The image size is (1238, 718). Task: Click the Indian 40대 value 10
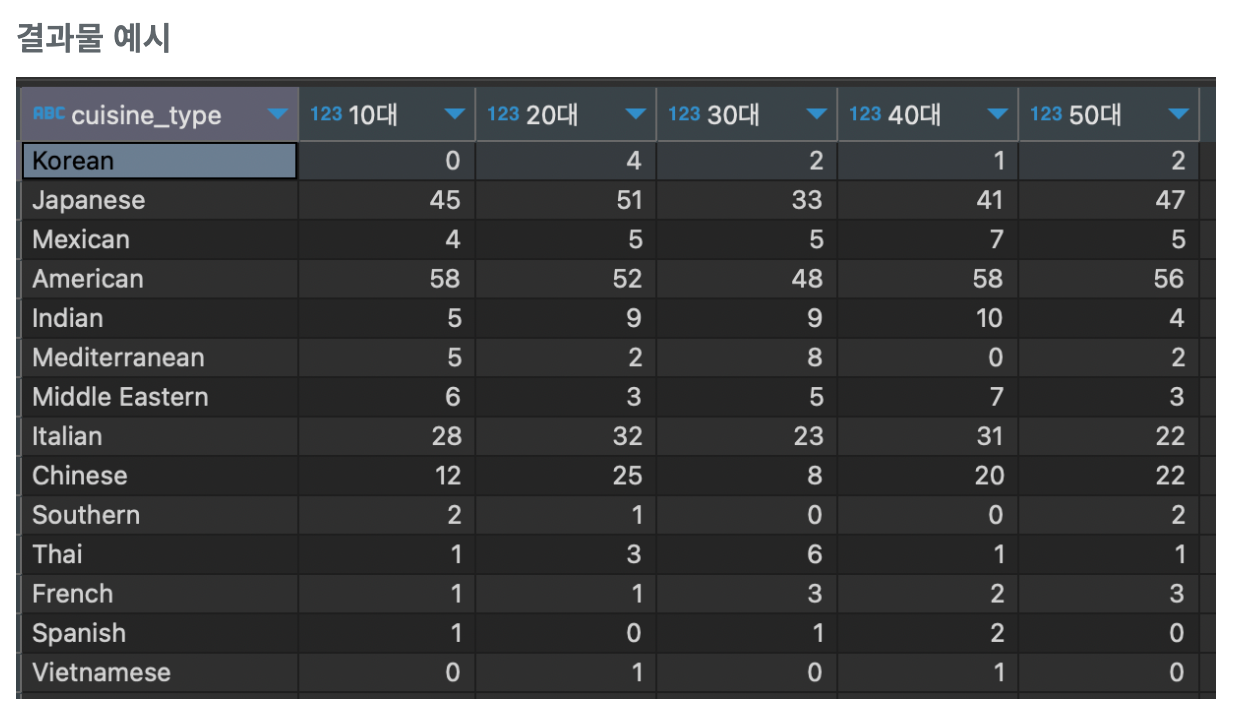pos(989,318)
